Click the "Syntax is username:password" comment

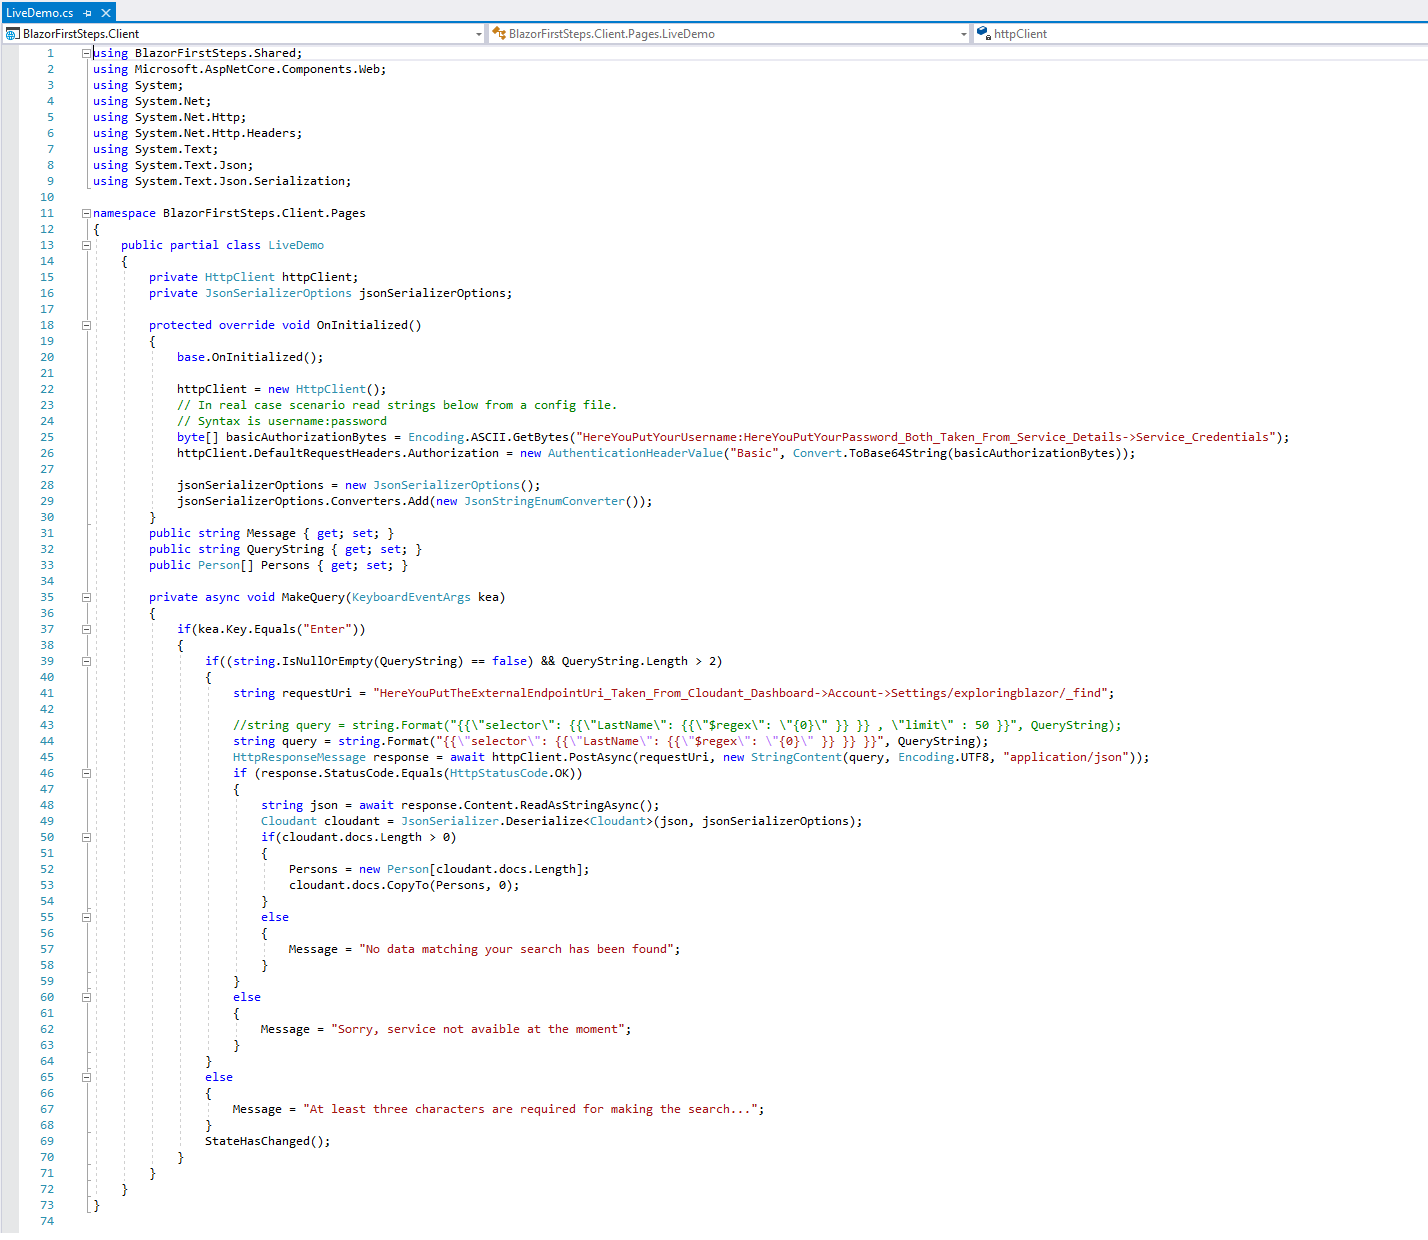[282, 421]
